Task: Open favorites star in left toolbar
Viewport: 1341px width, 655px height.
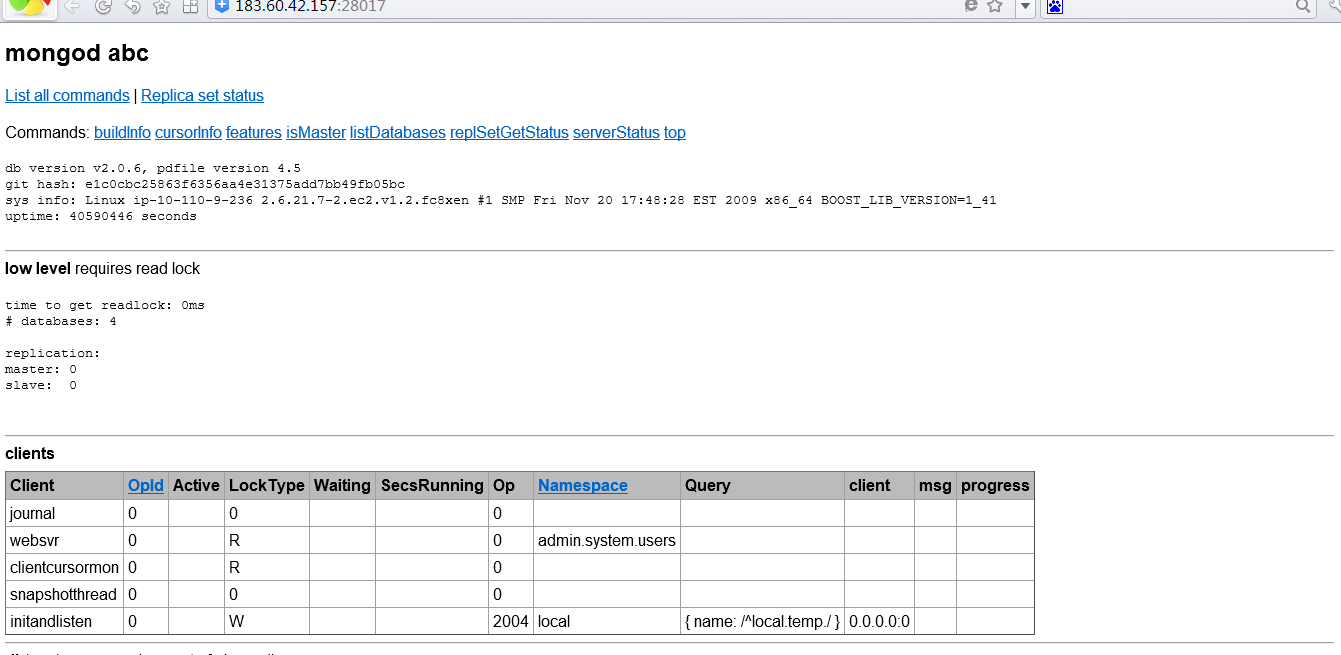Action: click(162, 7)
